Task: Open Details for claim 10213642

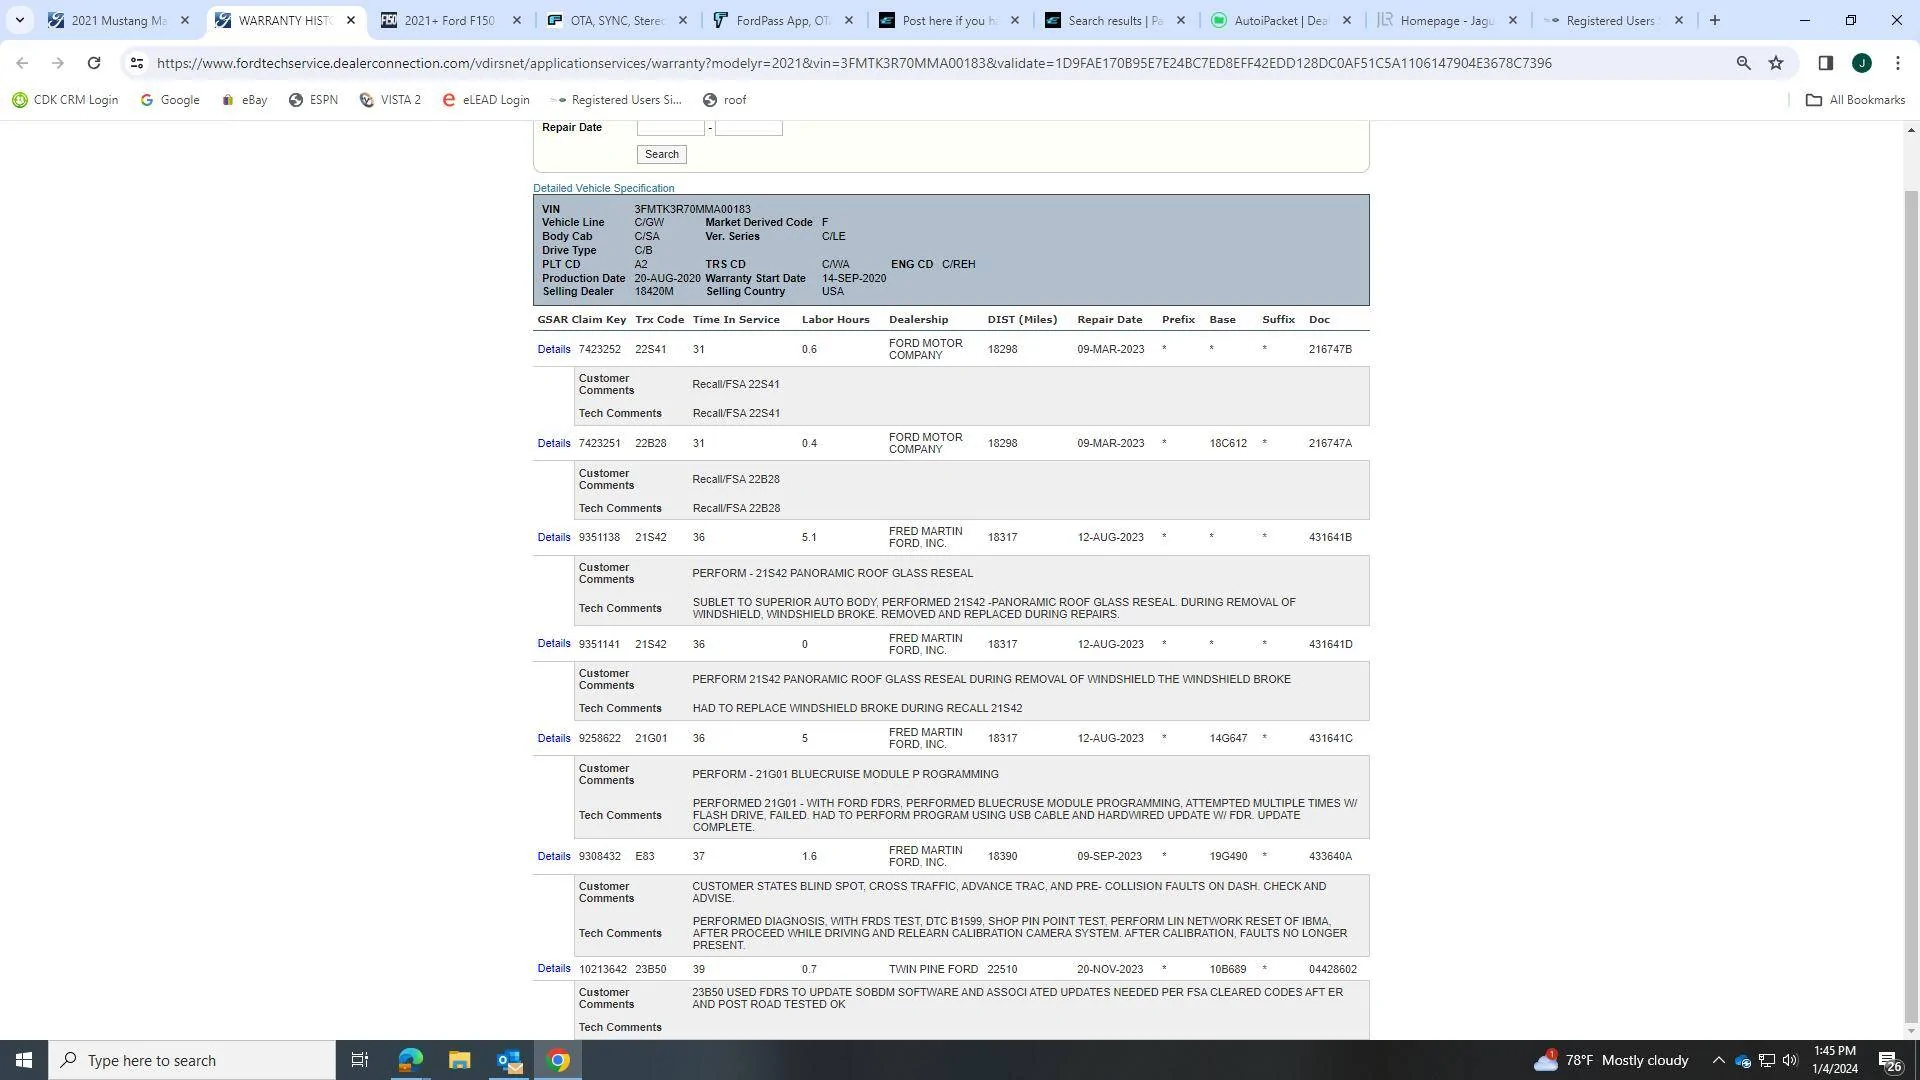Action: tap(553, 969)
